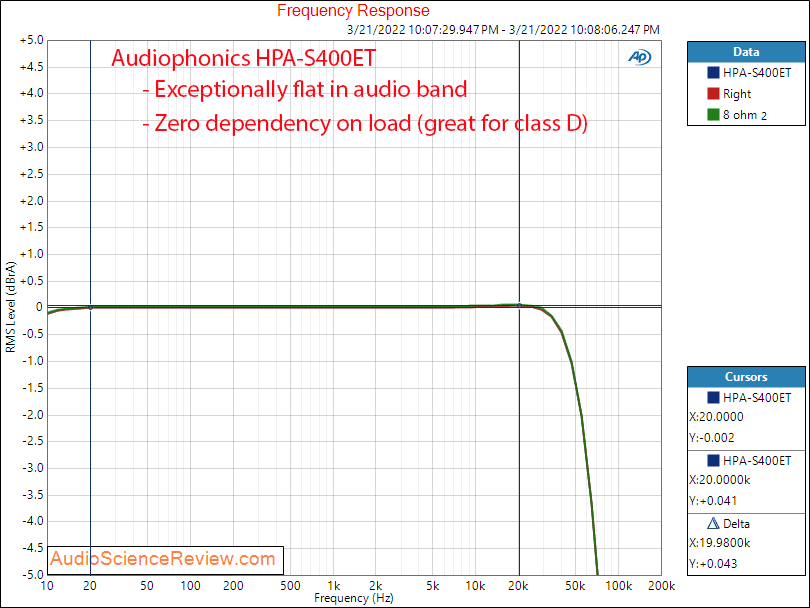The width and height of the screenshot is (810, 608).
Task: Click the Y:-0.002 cursor value
Action: (711, 438)
